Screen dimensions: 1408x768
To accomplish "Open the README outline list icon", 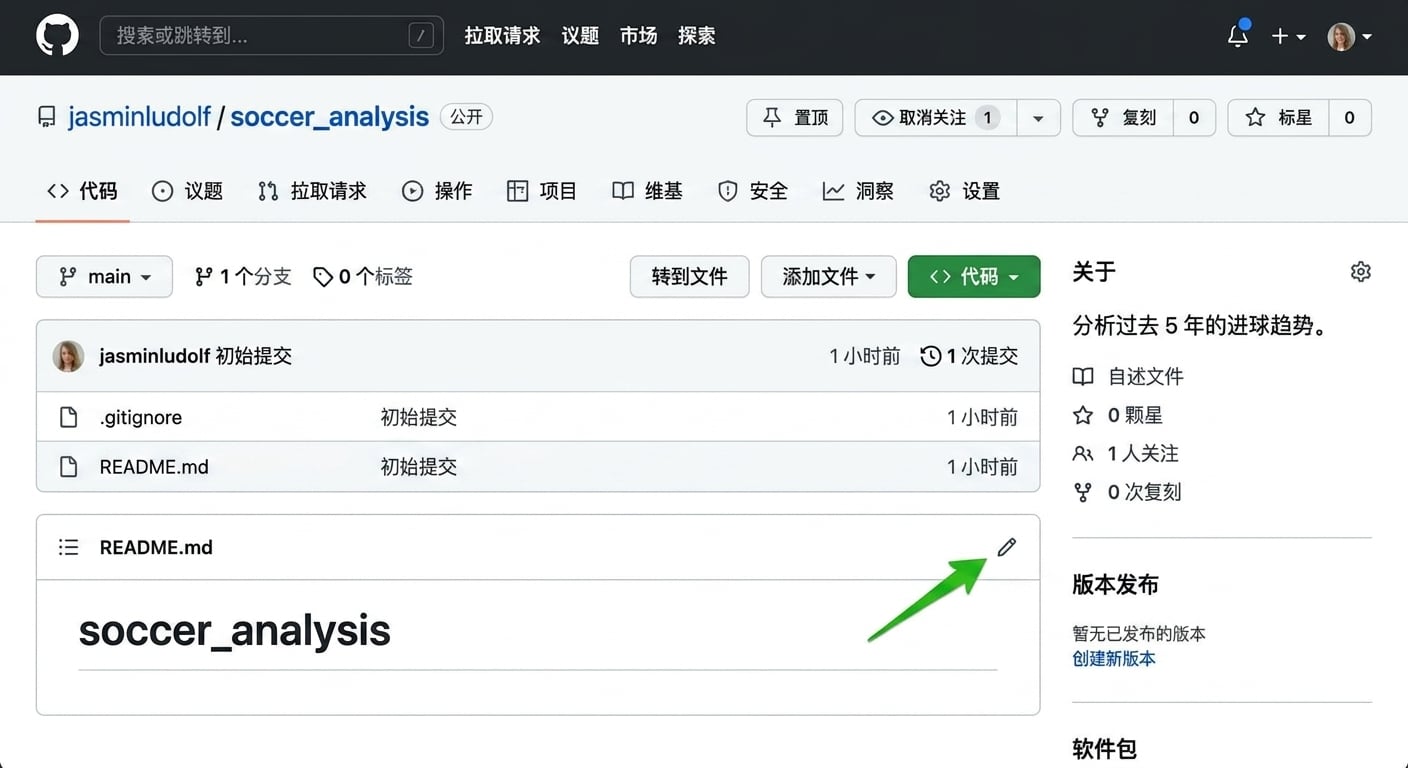I will [x=68, y=547].
